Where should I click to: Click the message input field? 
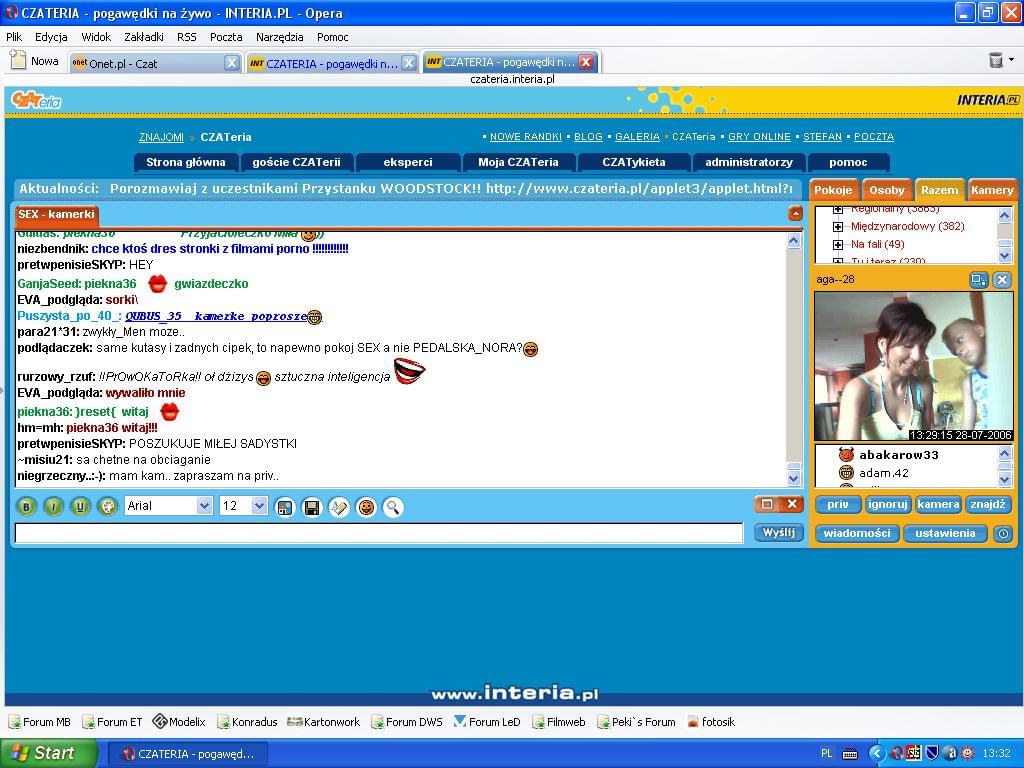click(379, 533)
